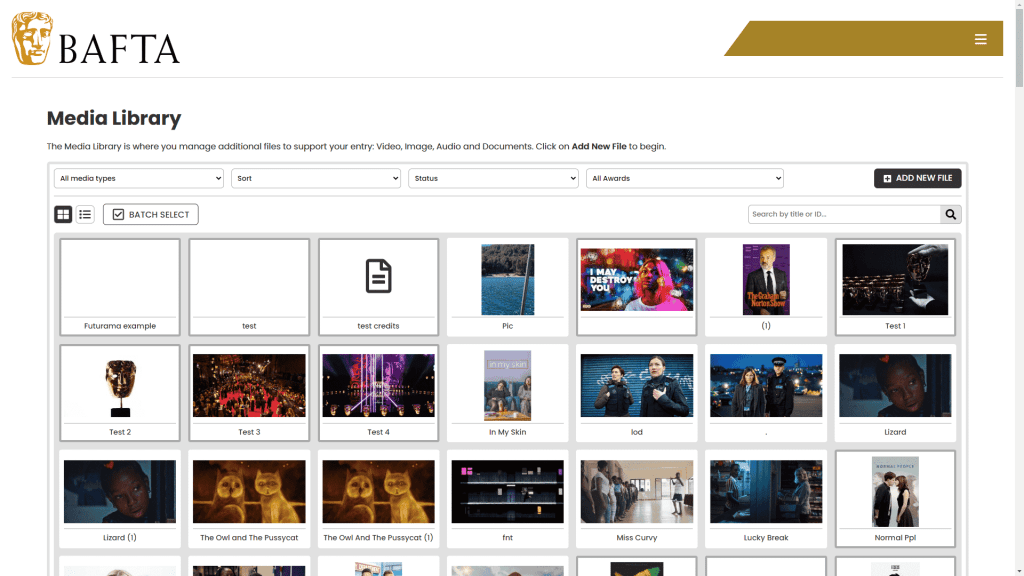Open the Normal Ppl media item

(895, 492)
